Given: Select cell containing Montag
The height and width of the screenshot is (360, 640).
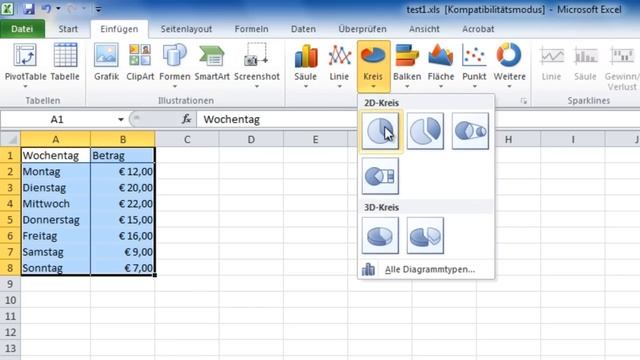Looking at the screenshot, I should [x=56, y=172].
